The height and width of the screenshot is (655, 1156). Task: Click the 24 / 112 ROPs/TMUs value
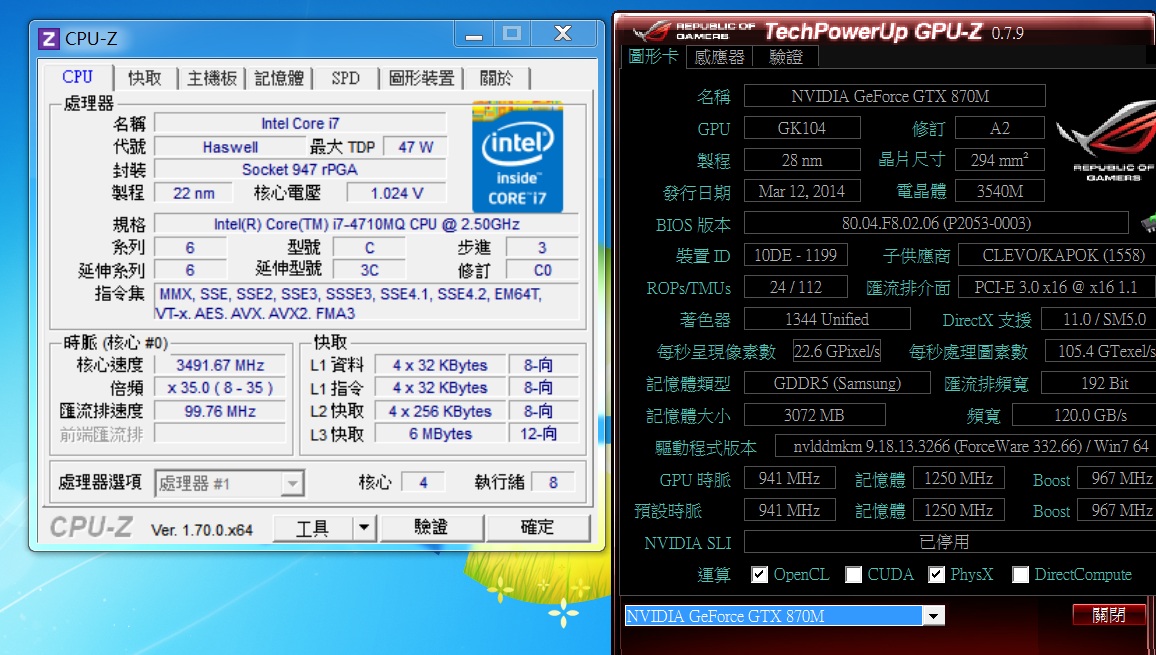795,287
